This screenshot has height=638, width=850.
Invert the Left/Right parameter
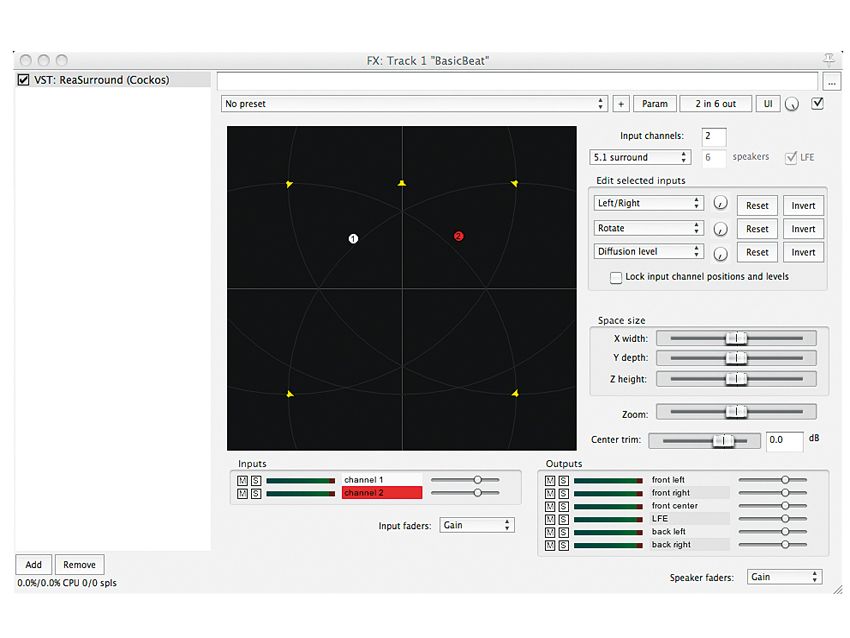coord(803,205)
